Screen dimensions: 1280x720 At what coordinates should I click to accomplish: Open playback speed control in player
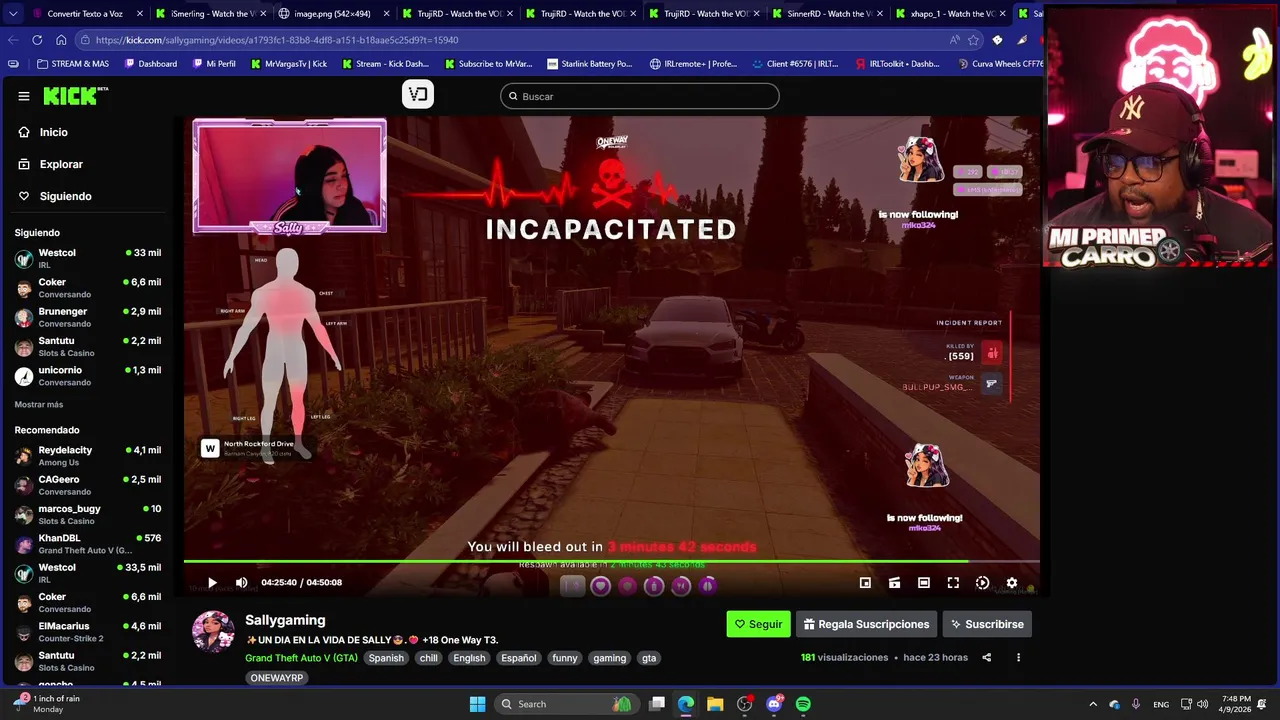coord(982,583)
